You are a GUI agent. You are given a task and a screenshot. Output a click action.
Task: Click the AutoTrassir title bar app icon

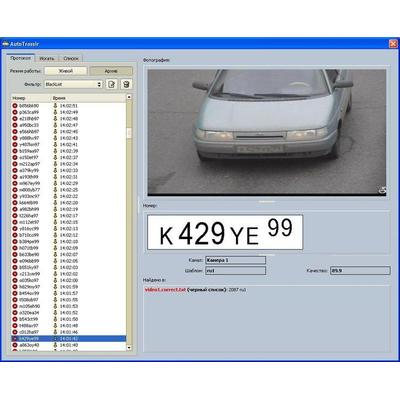pos(5,44)
